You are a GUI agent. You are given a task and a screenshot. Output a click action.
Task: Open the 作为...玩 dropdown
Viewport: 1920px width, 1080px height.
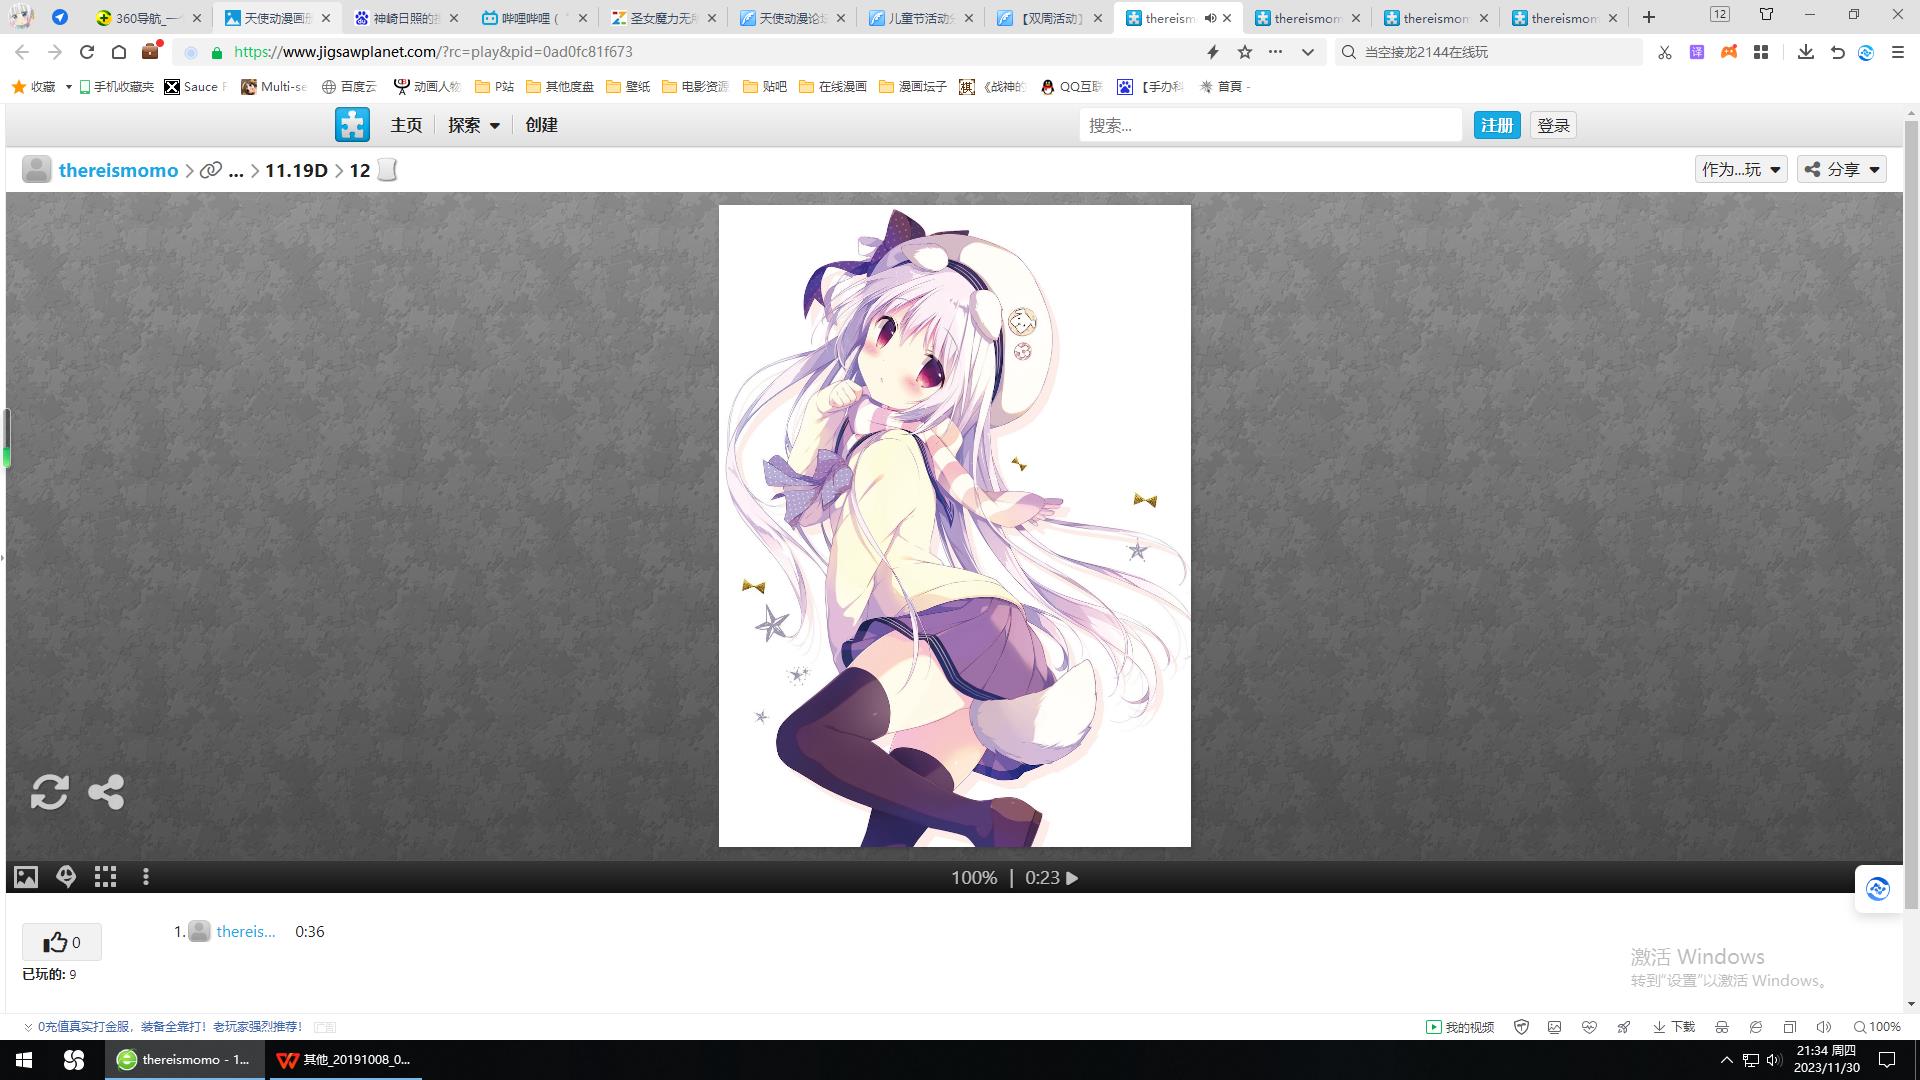tap(1741, 170)
